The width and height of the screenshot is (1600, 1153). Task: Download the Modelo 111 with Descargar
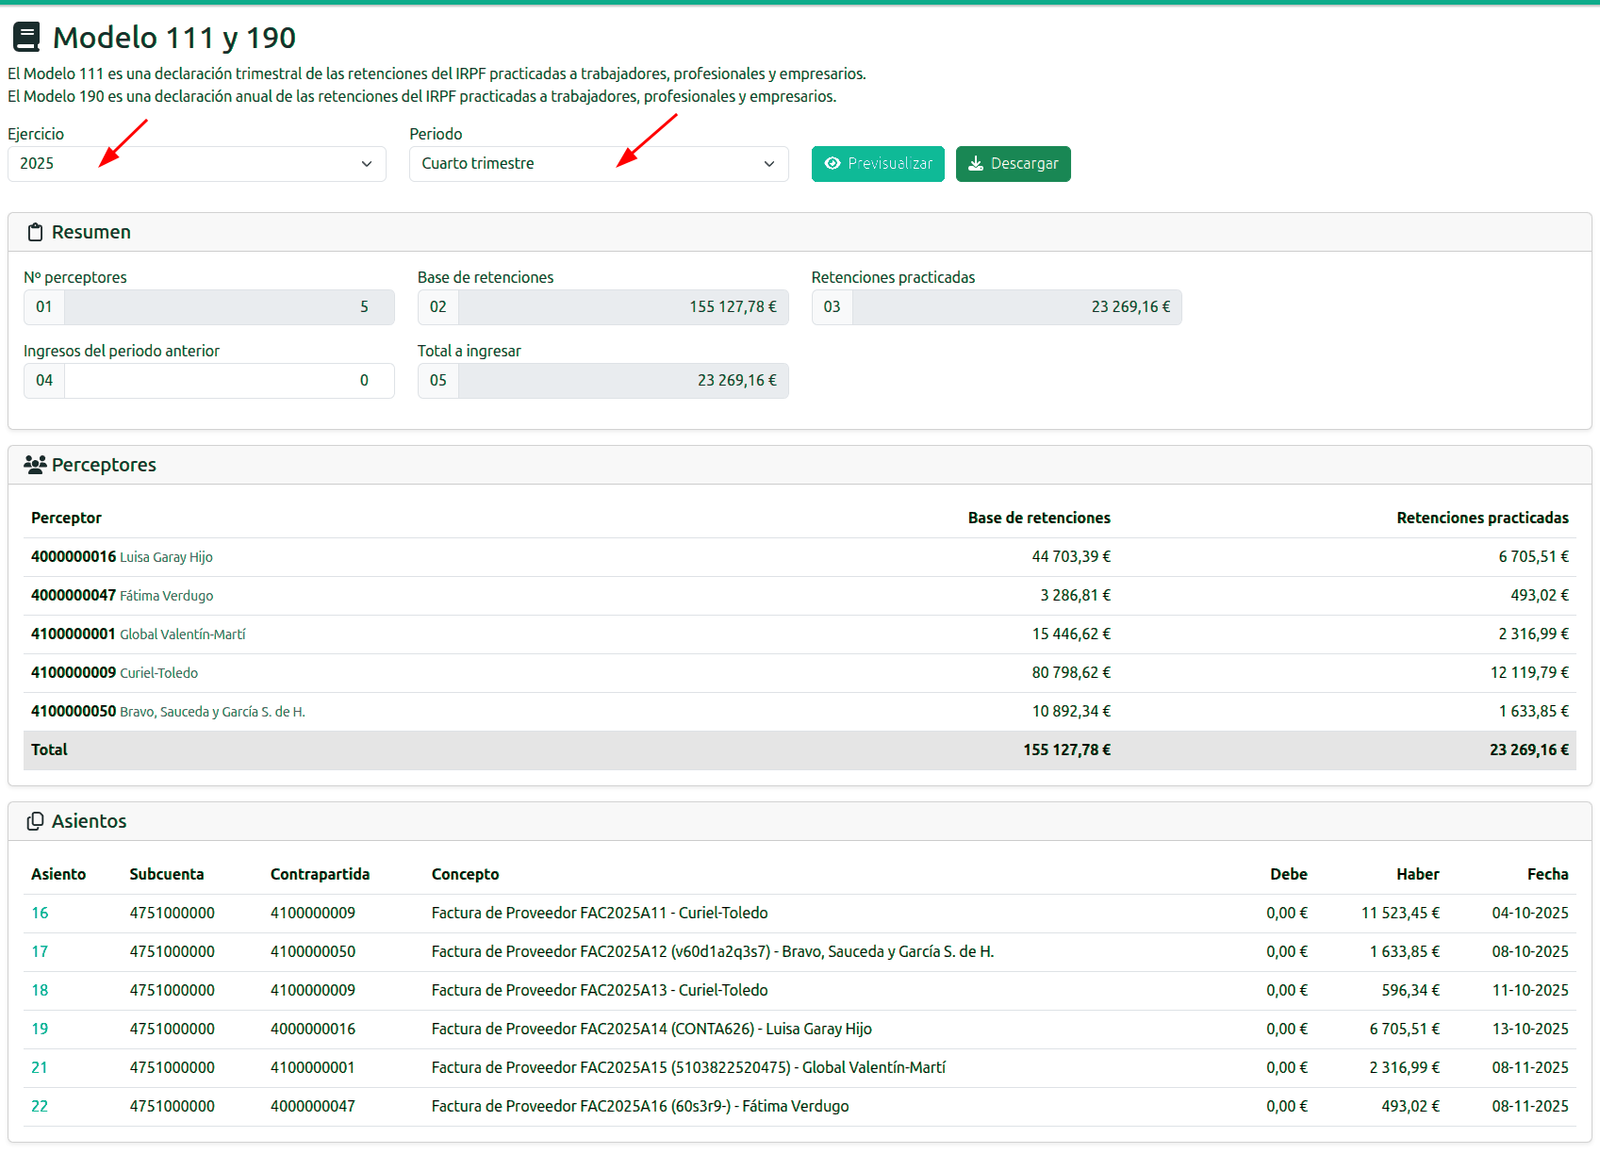click(1013, 164)
